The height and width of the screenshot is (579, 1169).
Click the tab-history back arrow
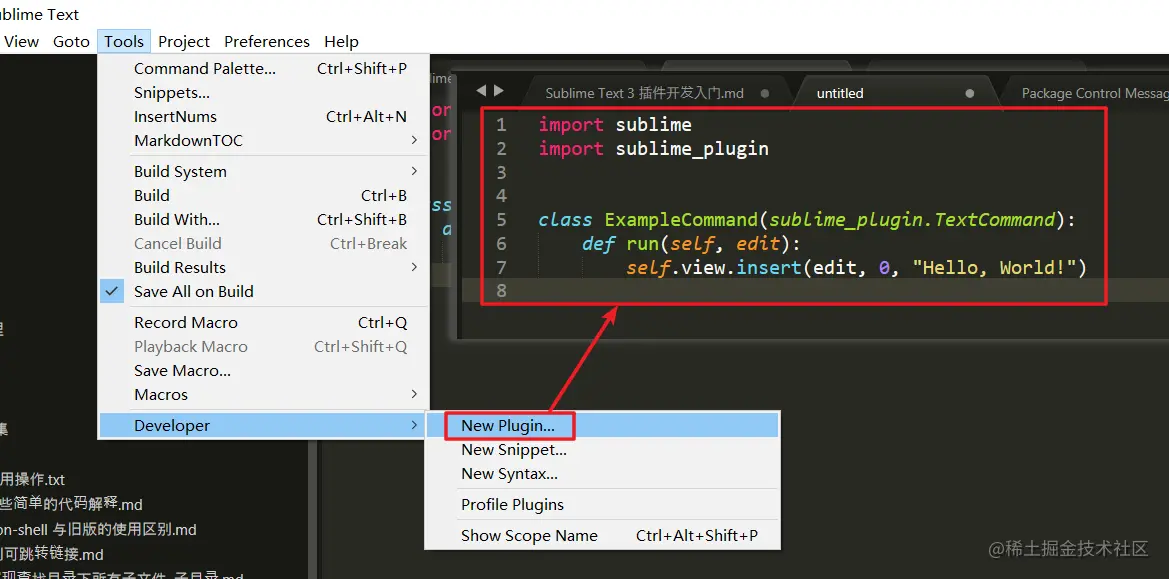[x=481, y=91]
